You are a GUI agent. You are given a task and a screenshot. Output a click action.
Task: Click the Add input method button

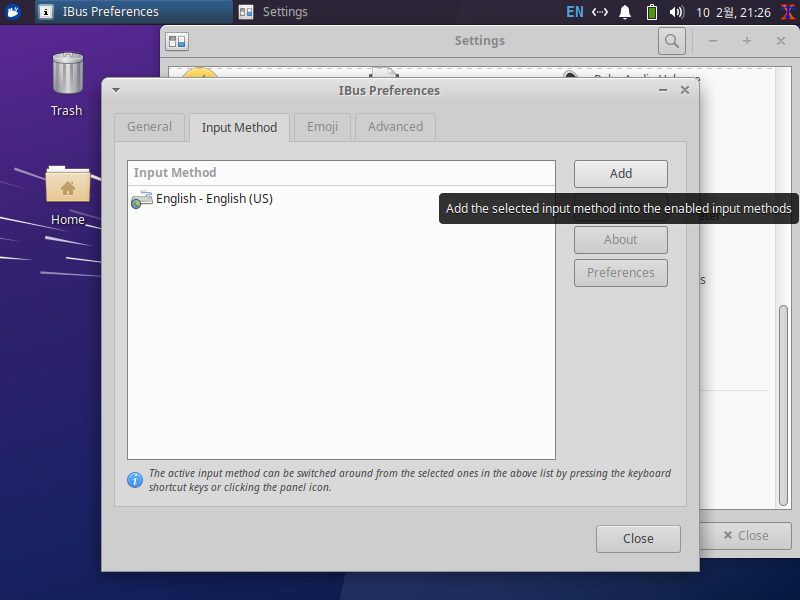click(x=620, y=174)
